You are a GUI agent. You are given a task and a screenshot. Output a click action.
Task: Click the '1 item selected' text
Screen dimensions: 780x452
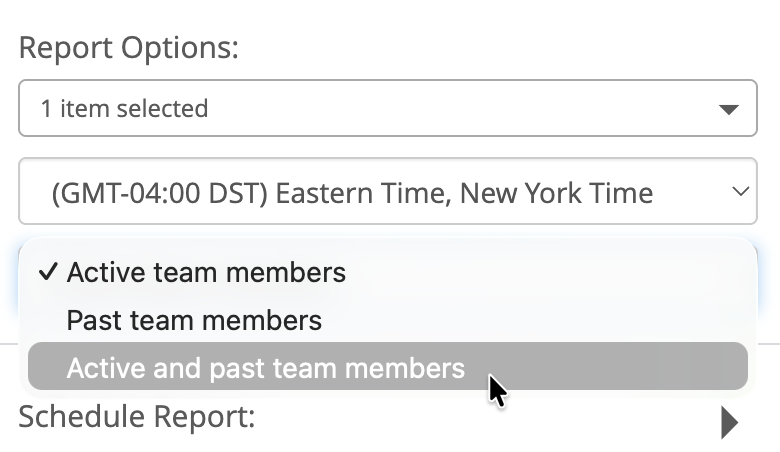(x=124, y=108)
